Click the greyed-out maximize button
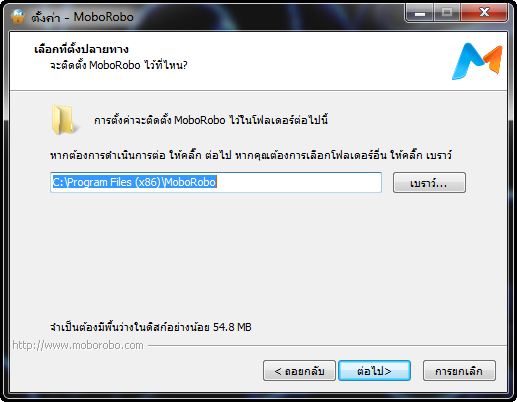This screenshot has width=517, height=402. click(447, 13)
